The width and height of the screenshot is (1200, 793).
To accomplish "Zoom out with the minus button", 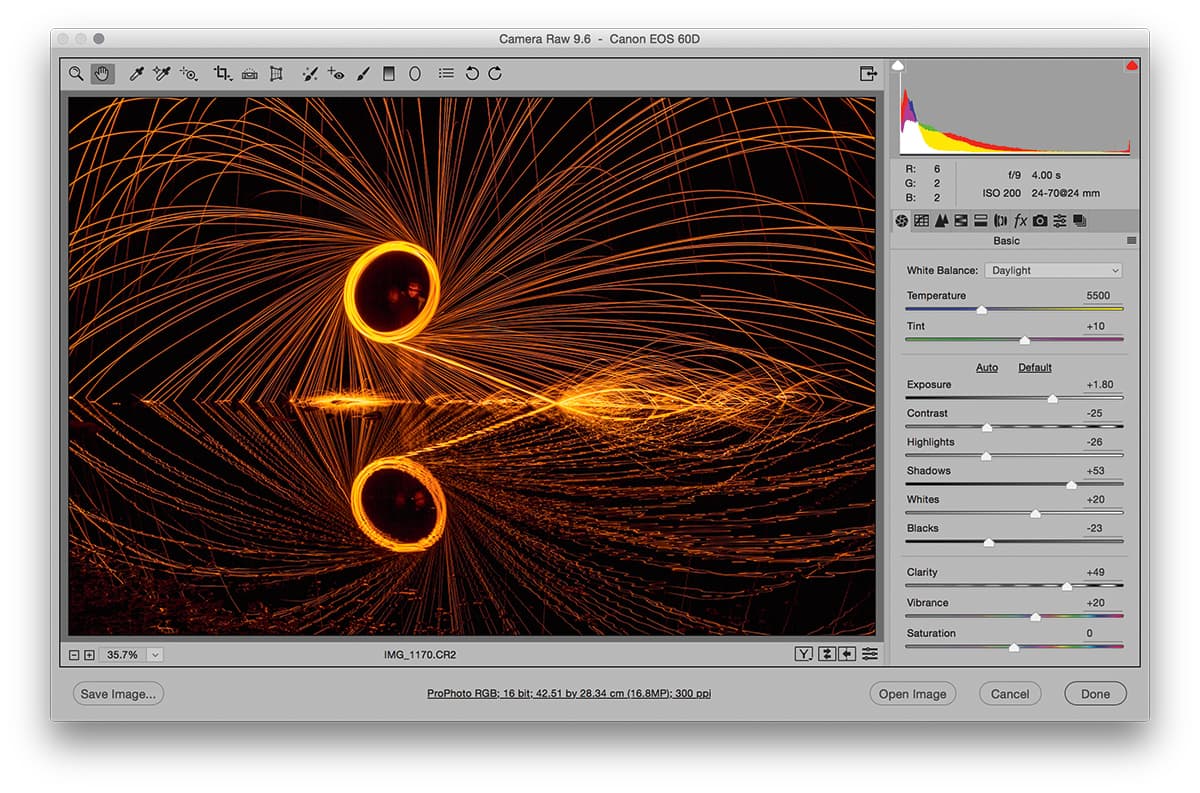I will click(74, 655).
